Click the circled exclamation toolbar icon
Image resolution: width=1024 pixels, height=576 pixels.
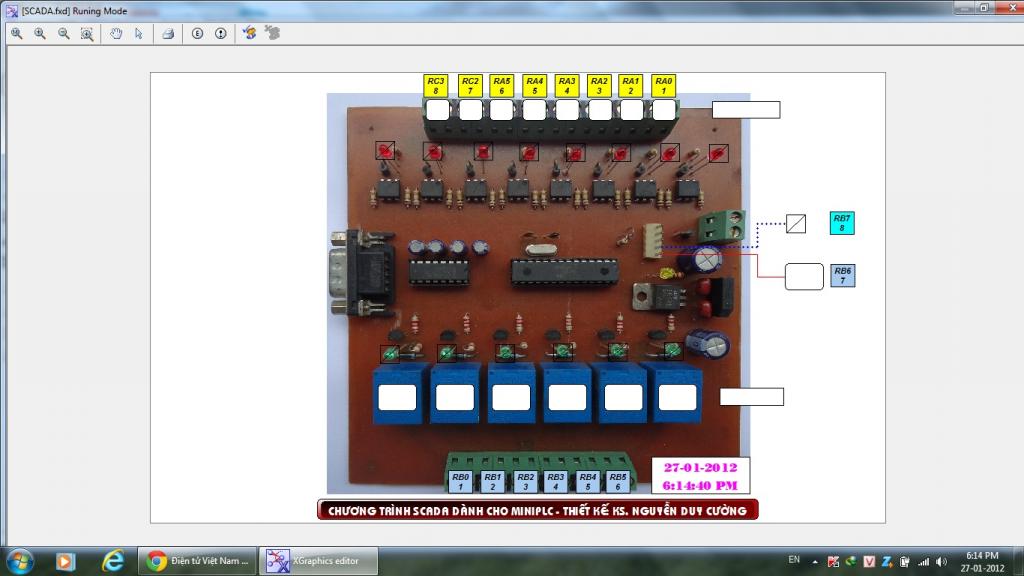tap(221, 33)
